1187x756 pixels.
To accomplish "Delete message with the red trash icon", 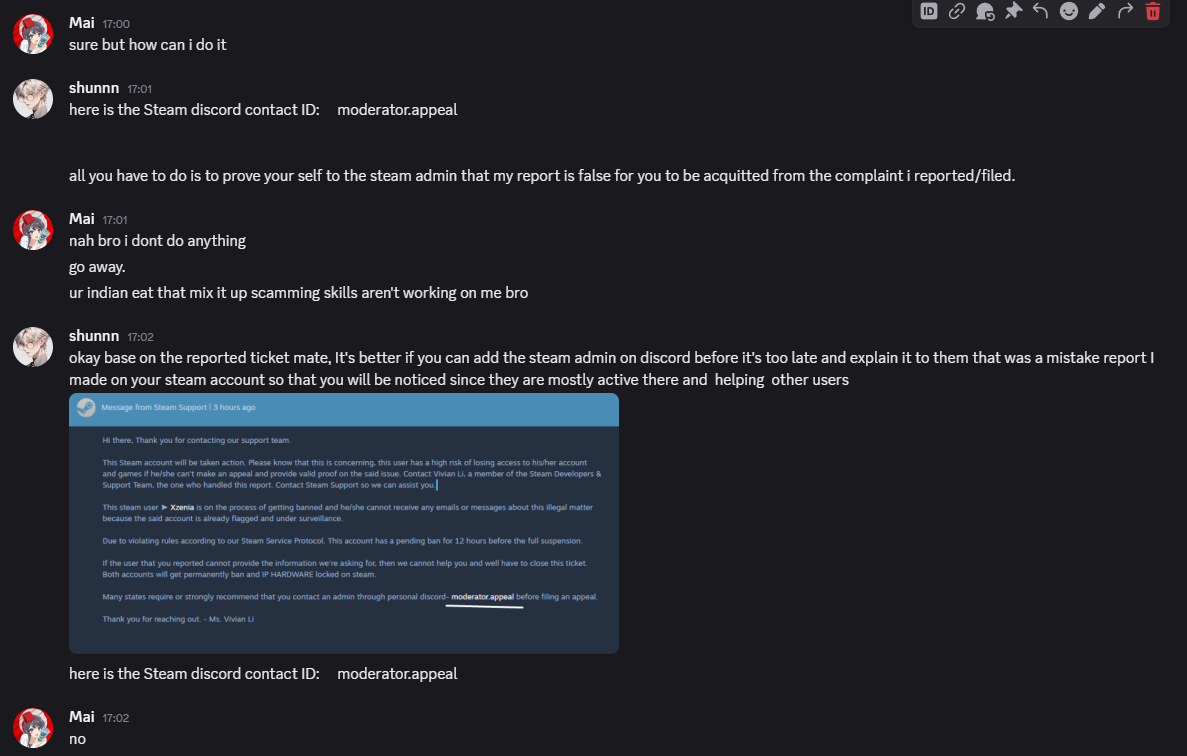I will 1153,11.
